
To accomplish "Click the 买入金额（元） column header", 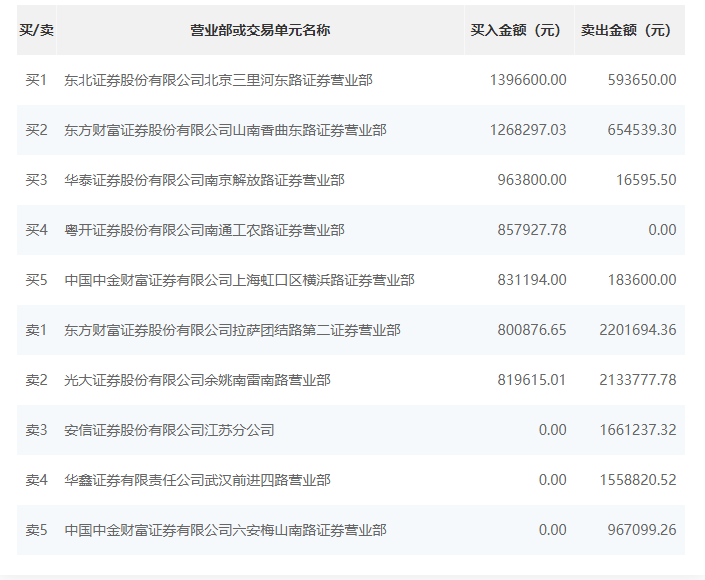I will pyautogui.click(x=519, y=30).
